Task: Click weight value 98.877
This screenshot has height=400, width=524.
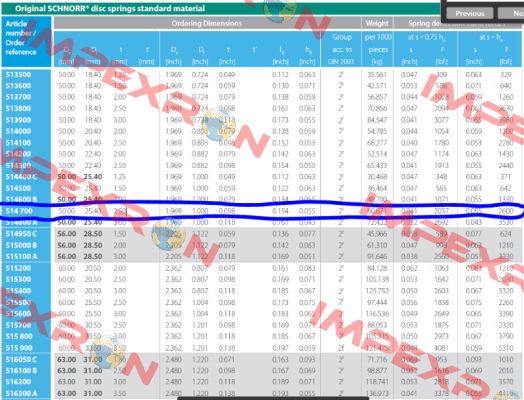Action: coord(377,371)
